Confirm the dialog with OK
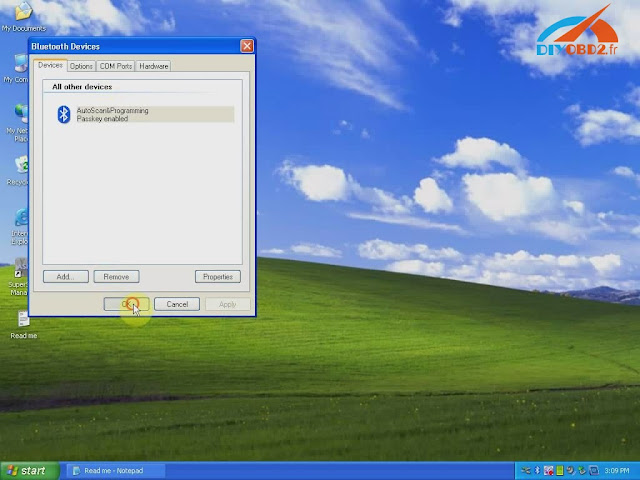The width and height of the screenshot is (640, 480). coord(127,304)
